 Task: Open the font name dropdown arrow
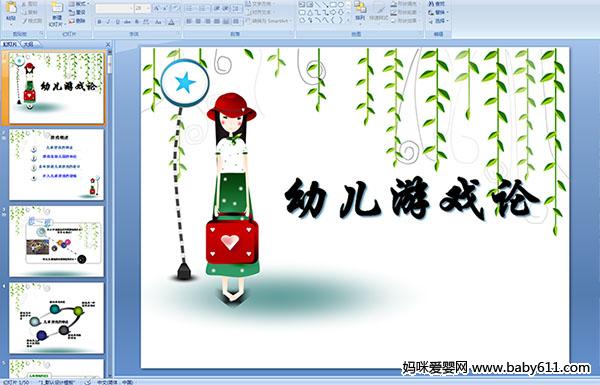point(131,8)
